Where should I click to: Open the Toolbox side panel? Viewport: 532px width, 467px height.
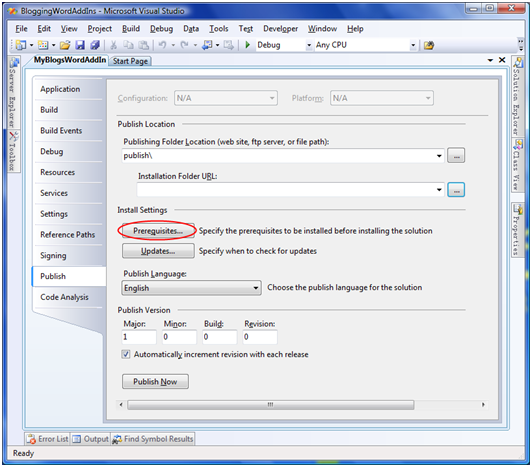(13, 151)
